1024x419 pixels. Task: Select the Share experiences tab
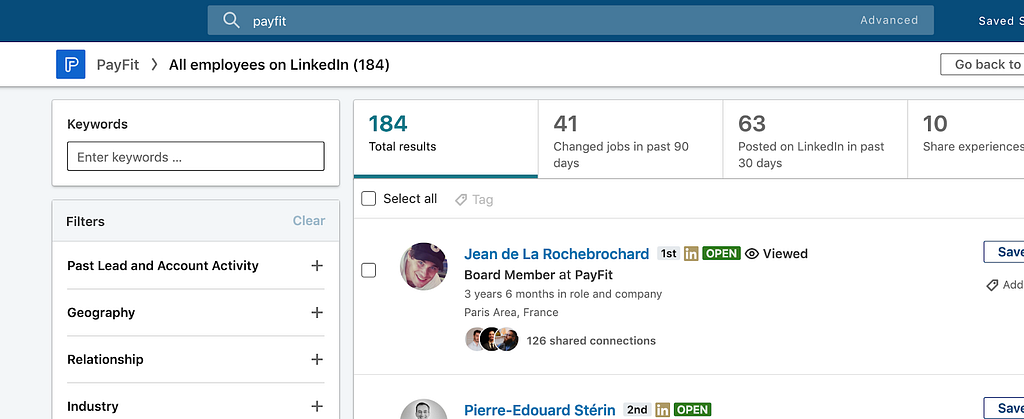click(966, 138)
